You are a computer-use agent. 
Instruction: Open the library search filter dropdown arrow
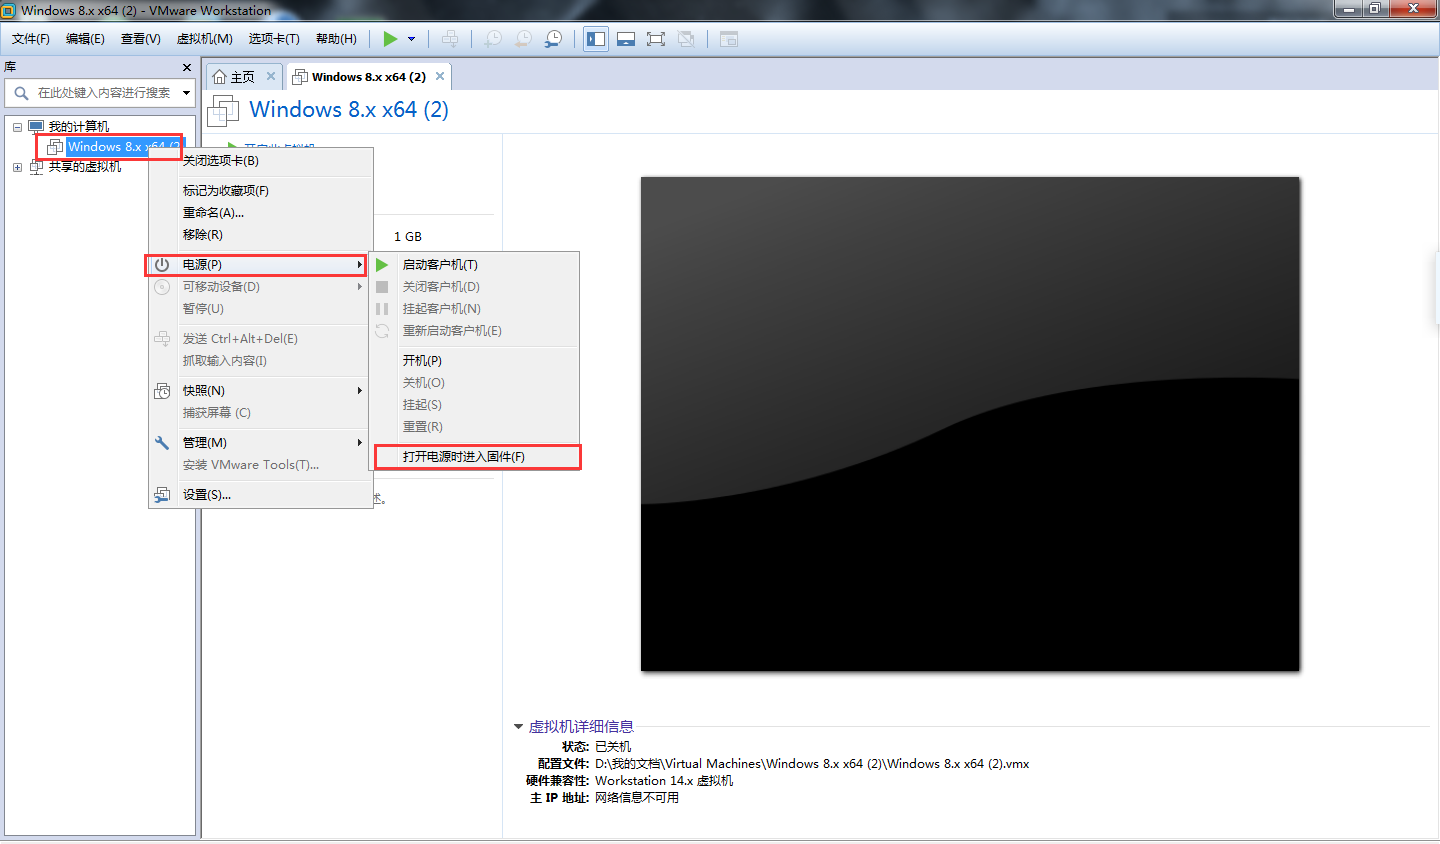point(186,93)
